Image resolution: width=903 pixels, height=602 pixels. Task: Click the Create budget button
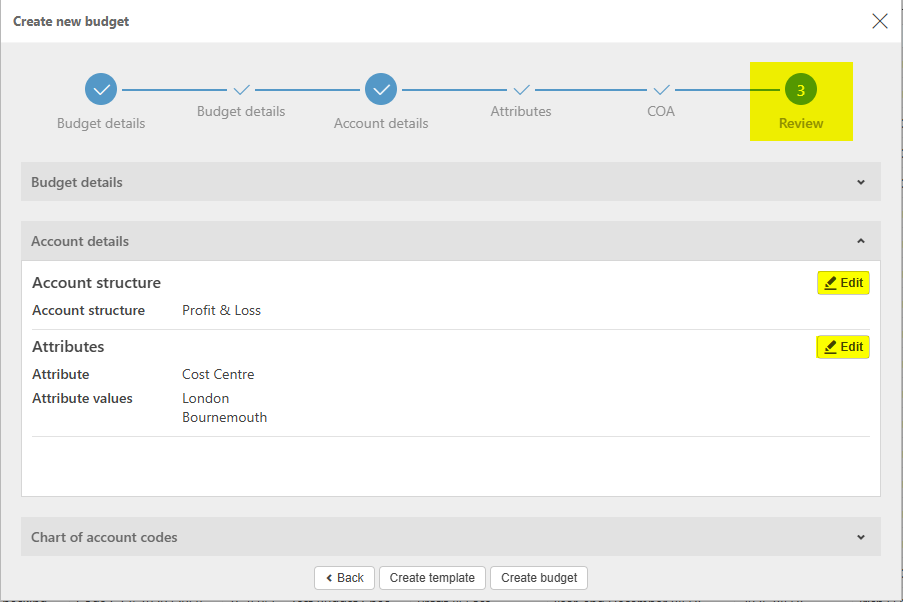(539, 578)
